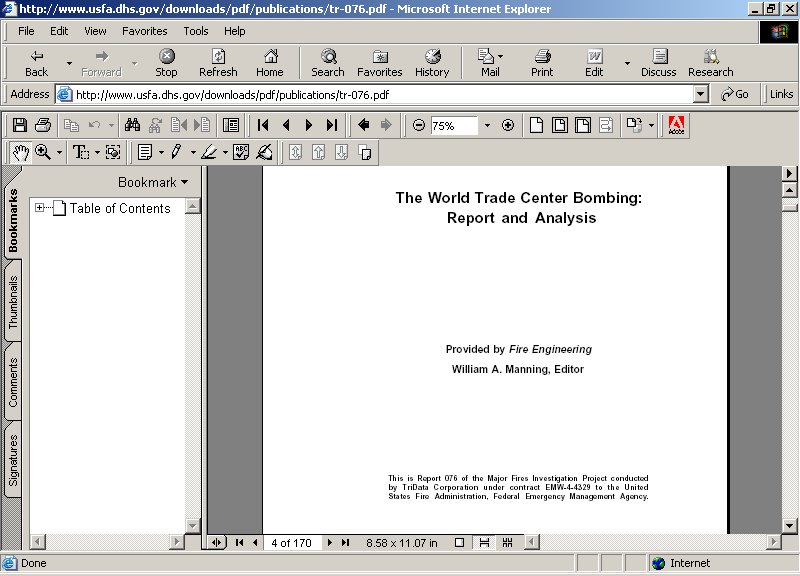This screenshot has width=800, height=576.
Task: Toggle Continuous page layout in status bar
Action: point(484,542)
